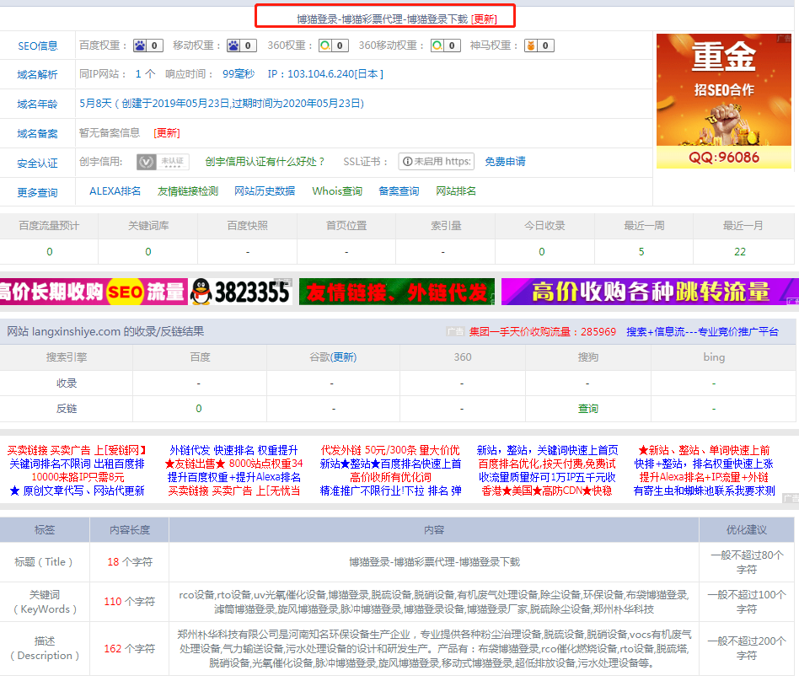Click the 百度 反链 value 0

(x=199, y=409)
